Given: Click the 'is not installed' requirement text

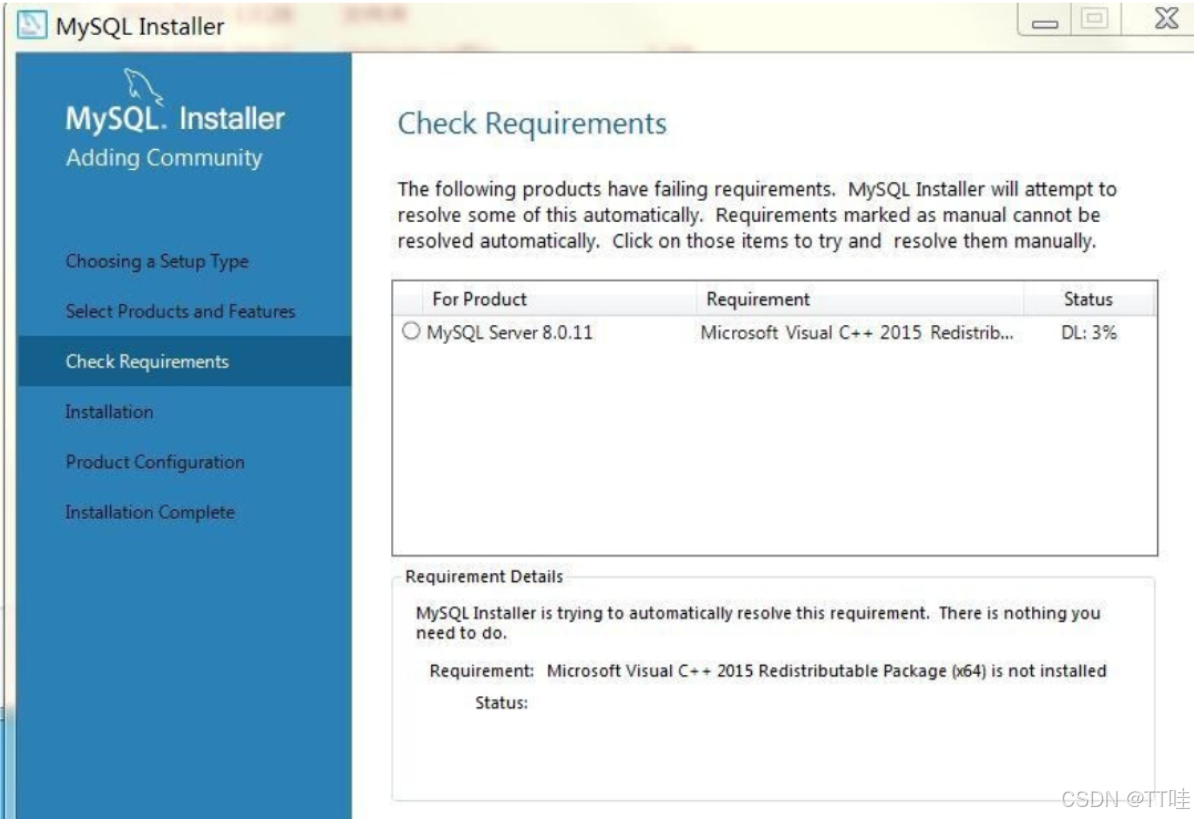Looking at the screenshot, I should 1049,671.
